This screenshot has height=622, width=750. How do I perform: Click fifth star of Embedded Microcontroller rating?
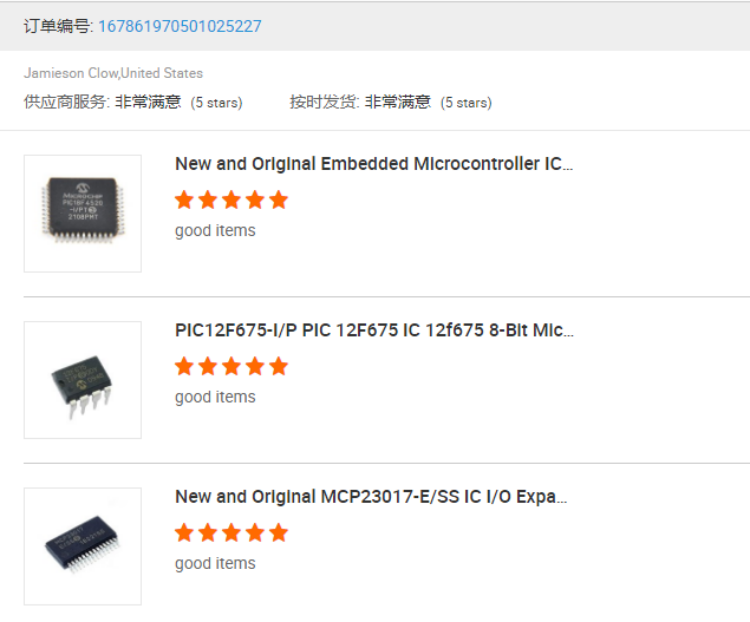278,200
